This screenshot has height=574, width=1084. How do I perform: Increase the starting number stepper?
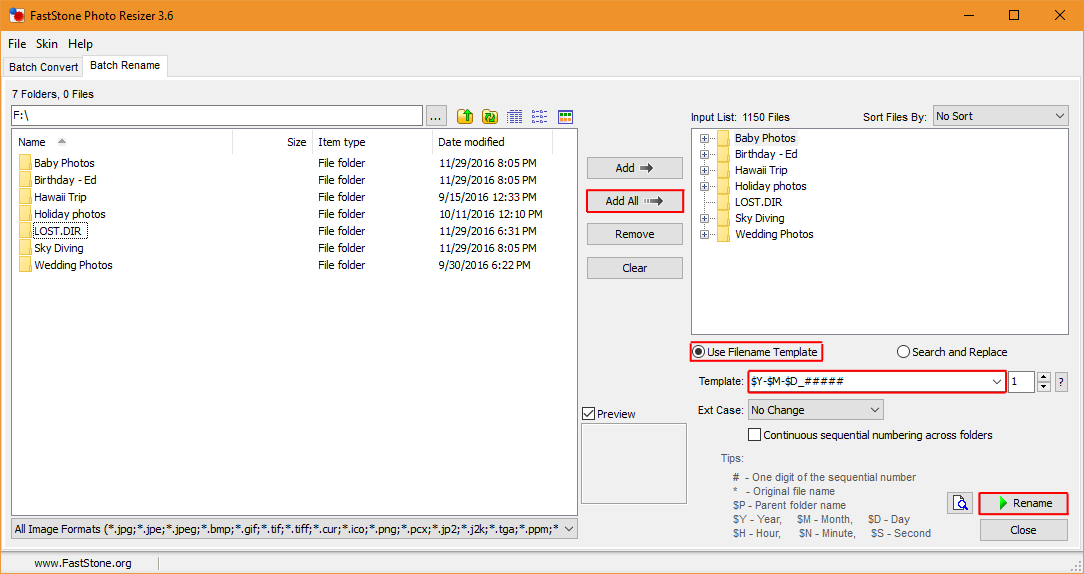point(1044,377)
